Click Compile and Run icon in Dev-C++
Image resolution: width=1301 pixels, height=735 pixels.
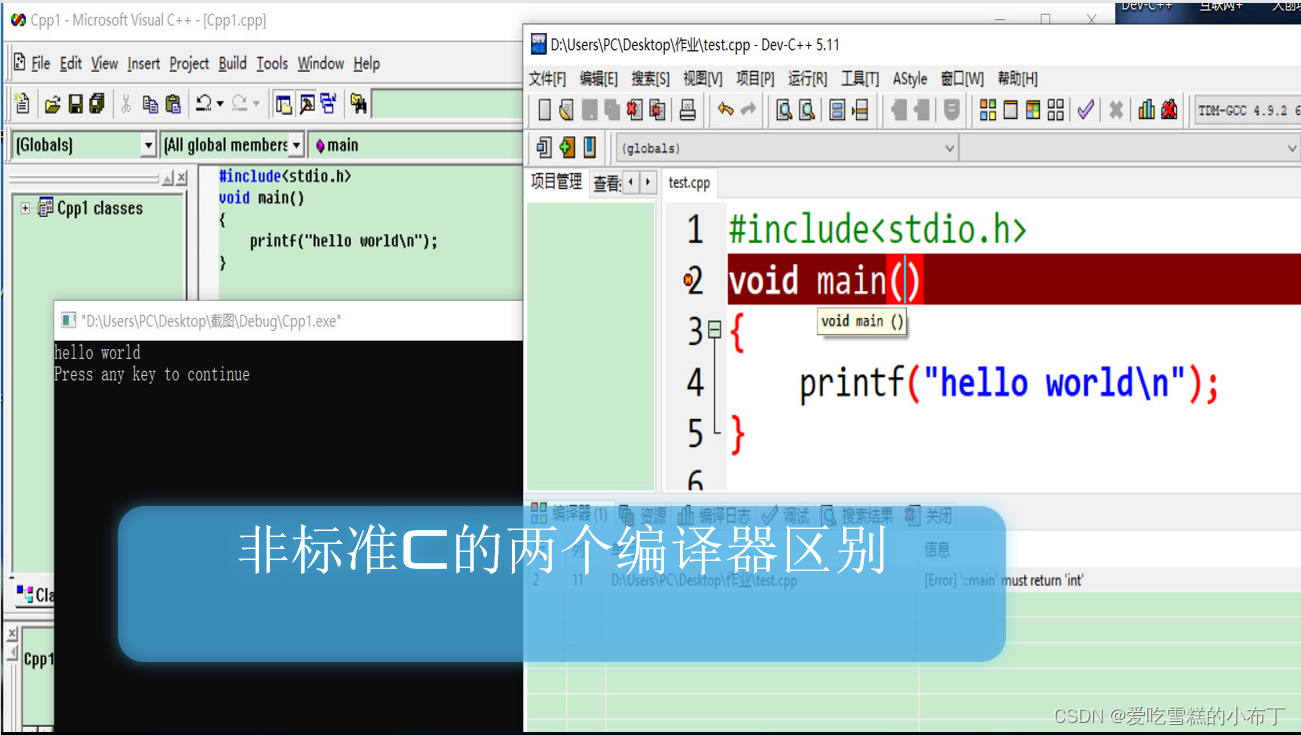point(1033,110)
